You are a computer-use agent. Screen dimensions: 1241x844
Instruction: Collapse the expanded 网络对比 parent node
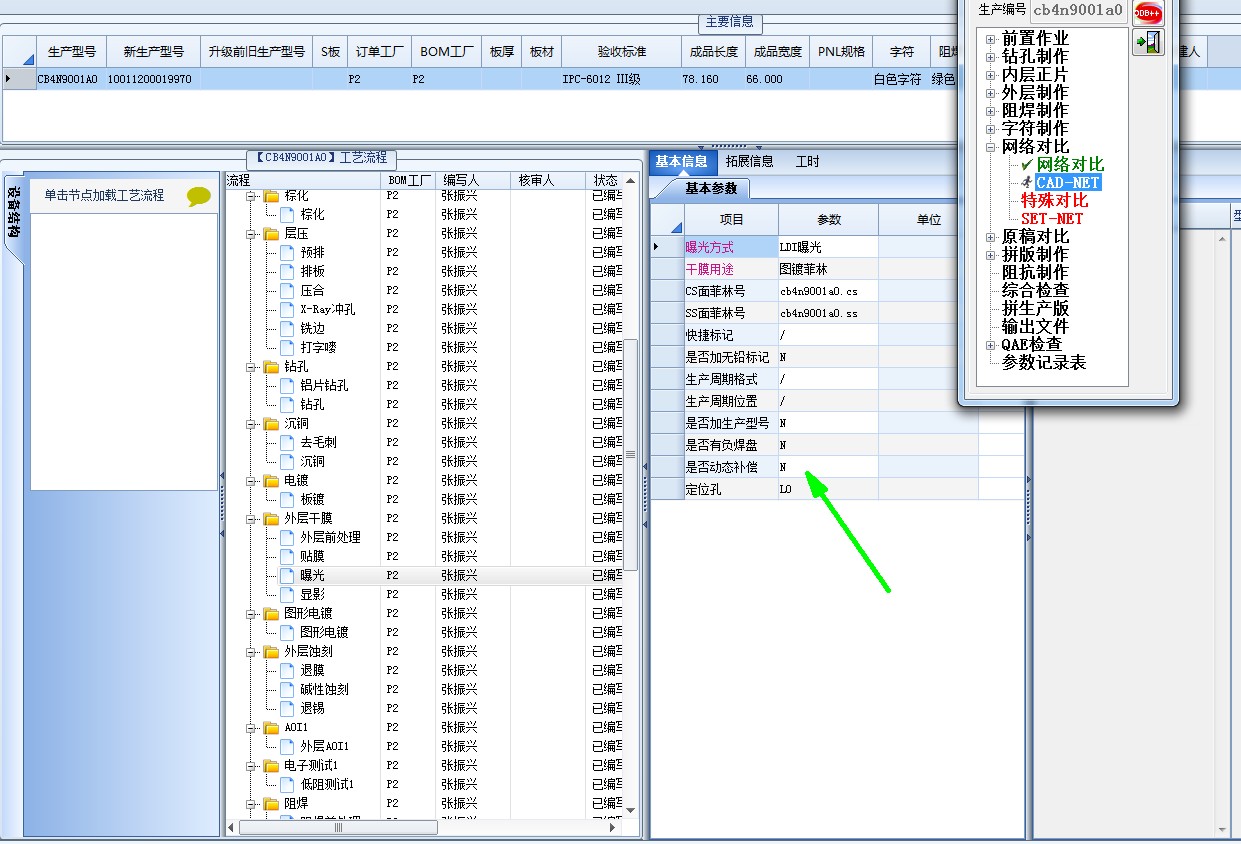[991, 147]
